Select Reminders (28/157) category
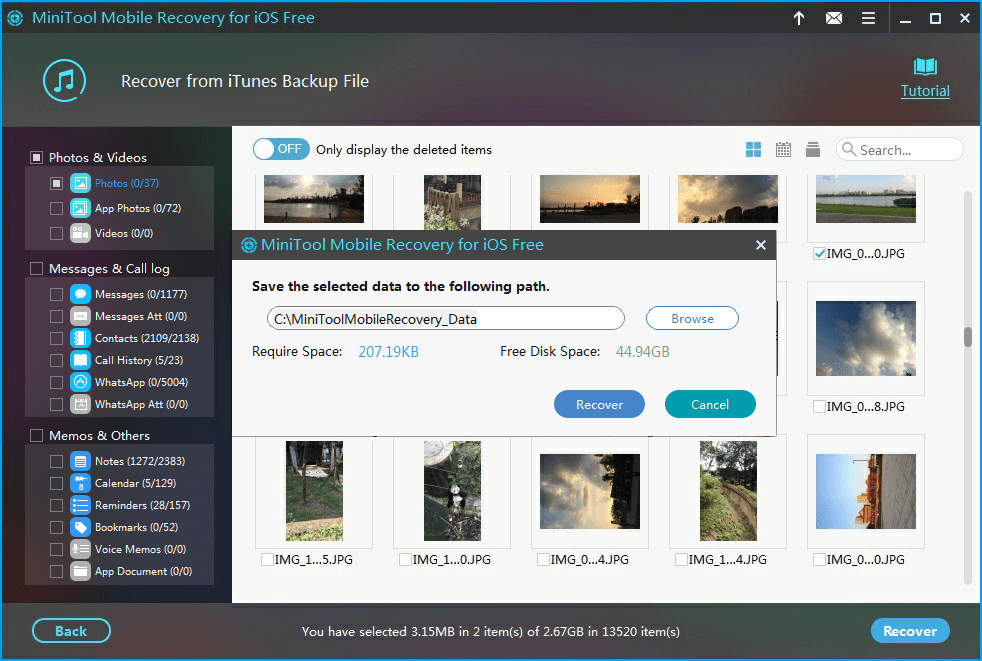The height and width of the screenshot is (661, 982). point(142,505)
